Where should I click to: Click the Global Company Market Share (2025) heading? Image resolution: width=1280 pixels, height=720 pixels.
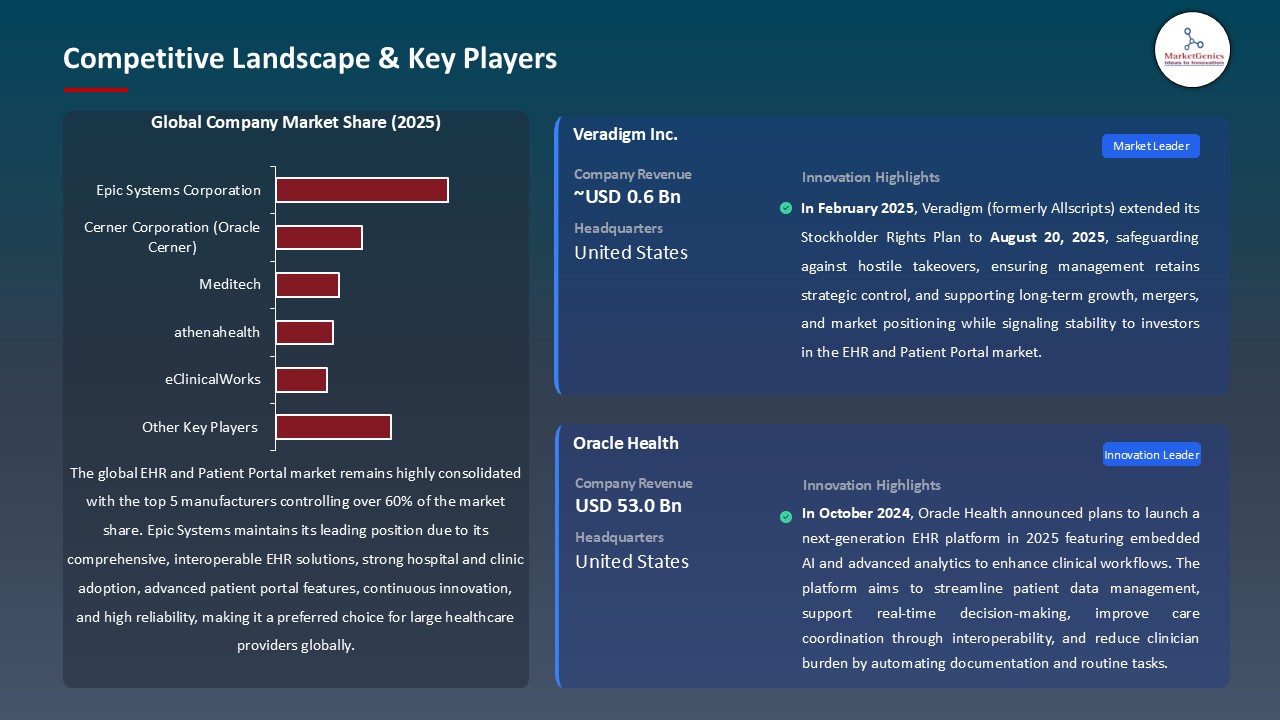pos(296,122)
